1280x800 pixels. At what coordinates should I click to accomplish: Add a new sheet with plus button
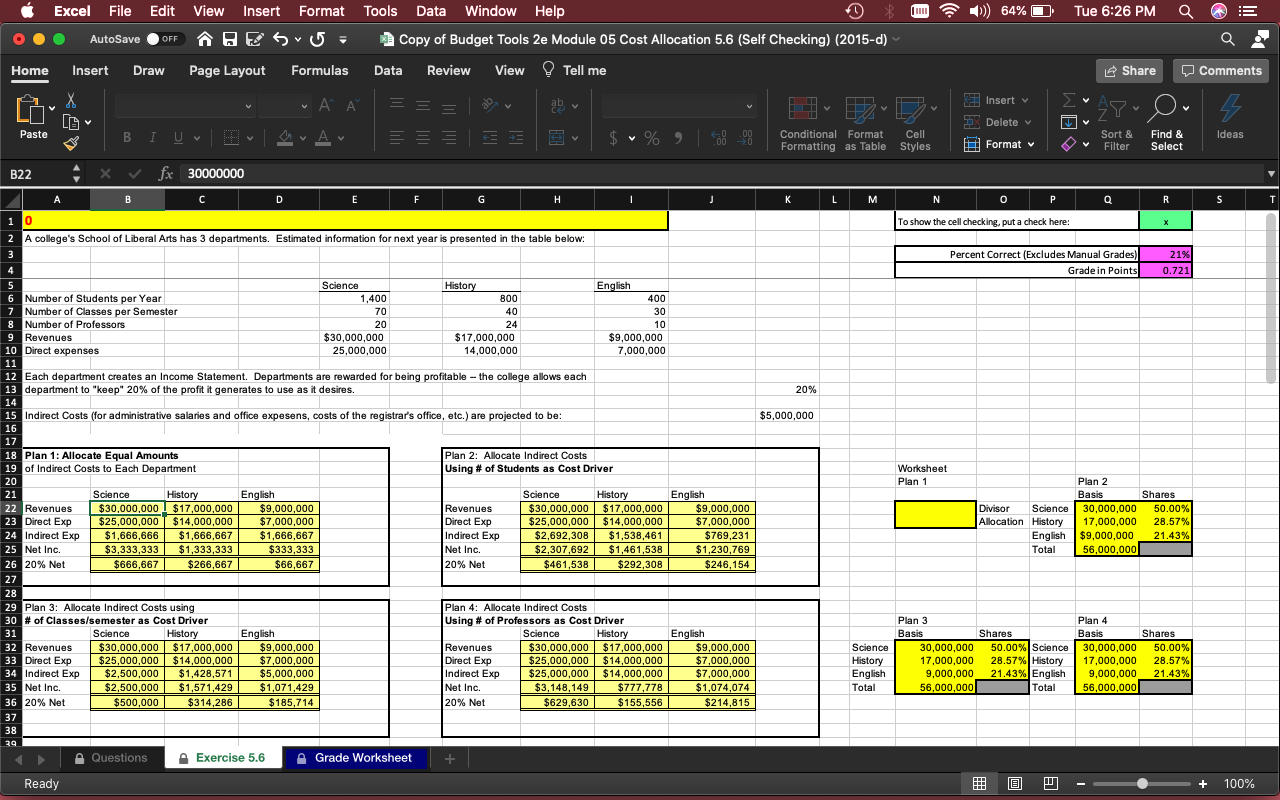click(x=450, y=759)
